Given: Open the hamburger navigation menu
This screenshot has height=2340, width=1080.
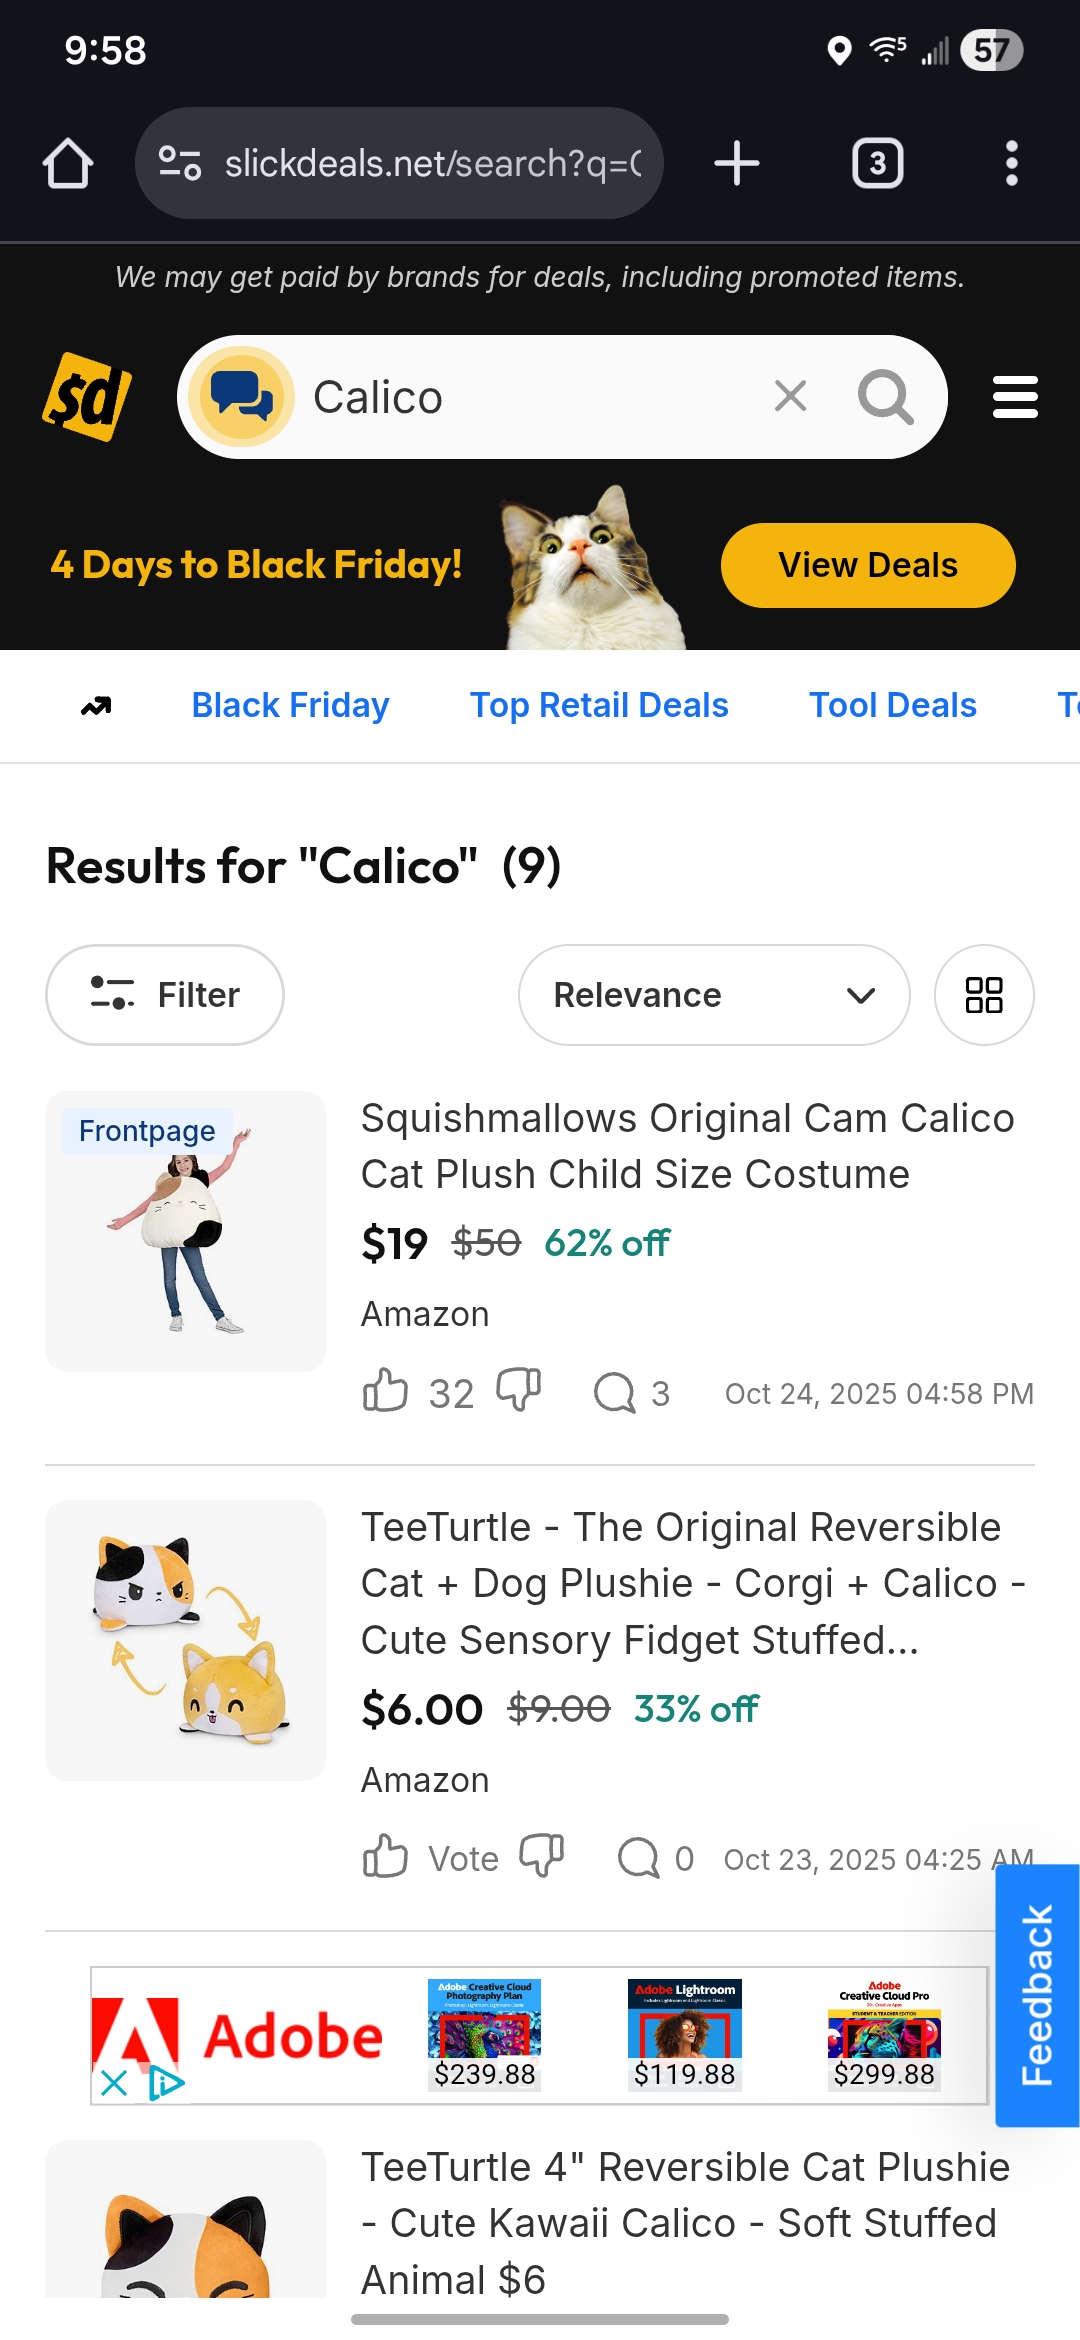Looking at the screenshot, I should [1015, 397].
